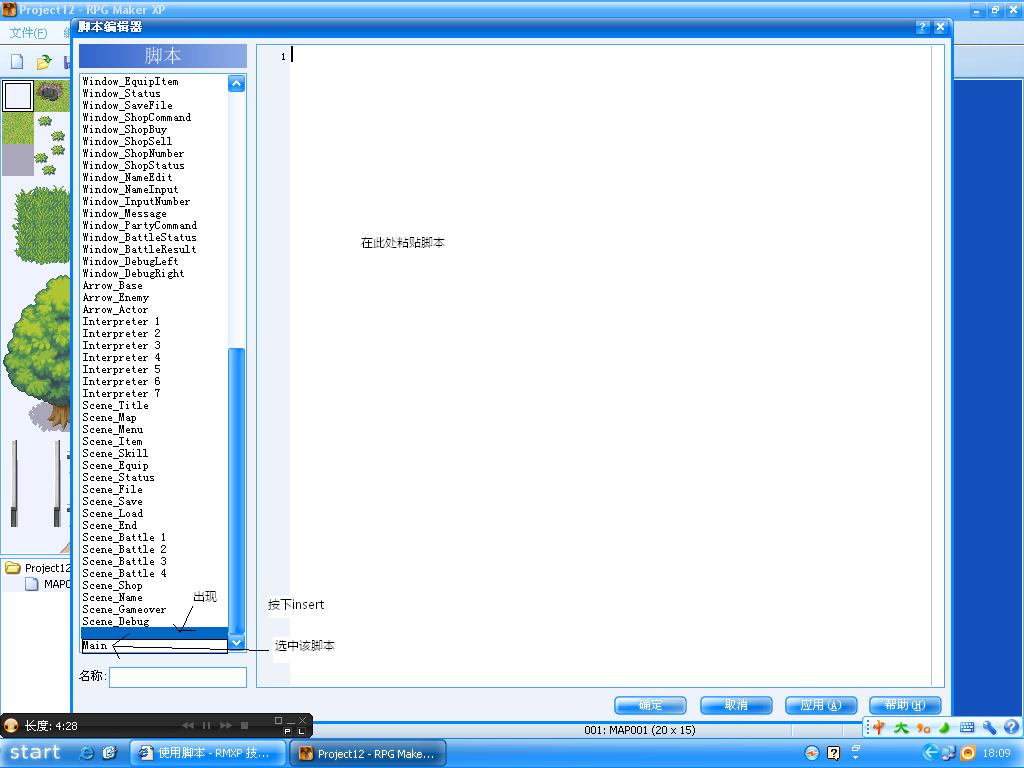Viewport: 1024px width, 768px height.
Task: Click the 确定 button
Action: (650, 705)
